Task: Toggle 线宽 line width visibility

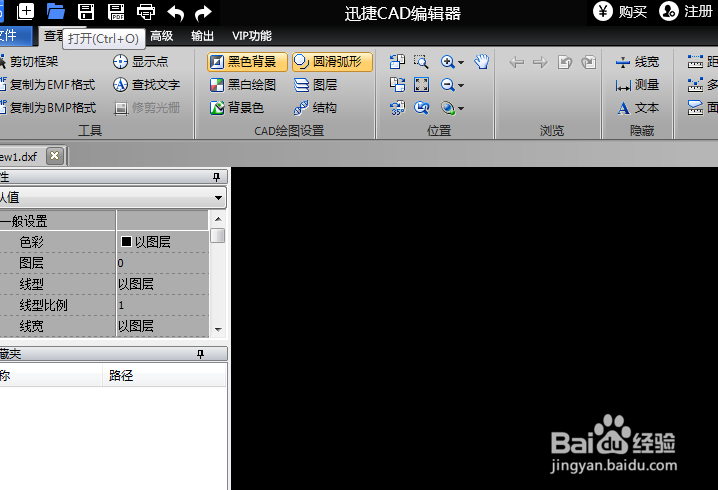Action: point(637,62)
